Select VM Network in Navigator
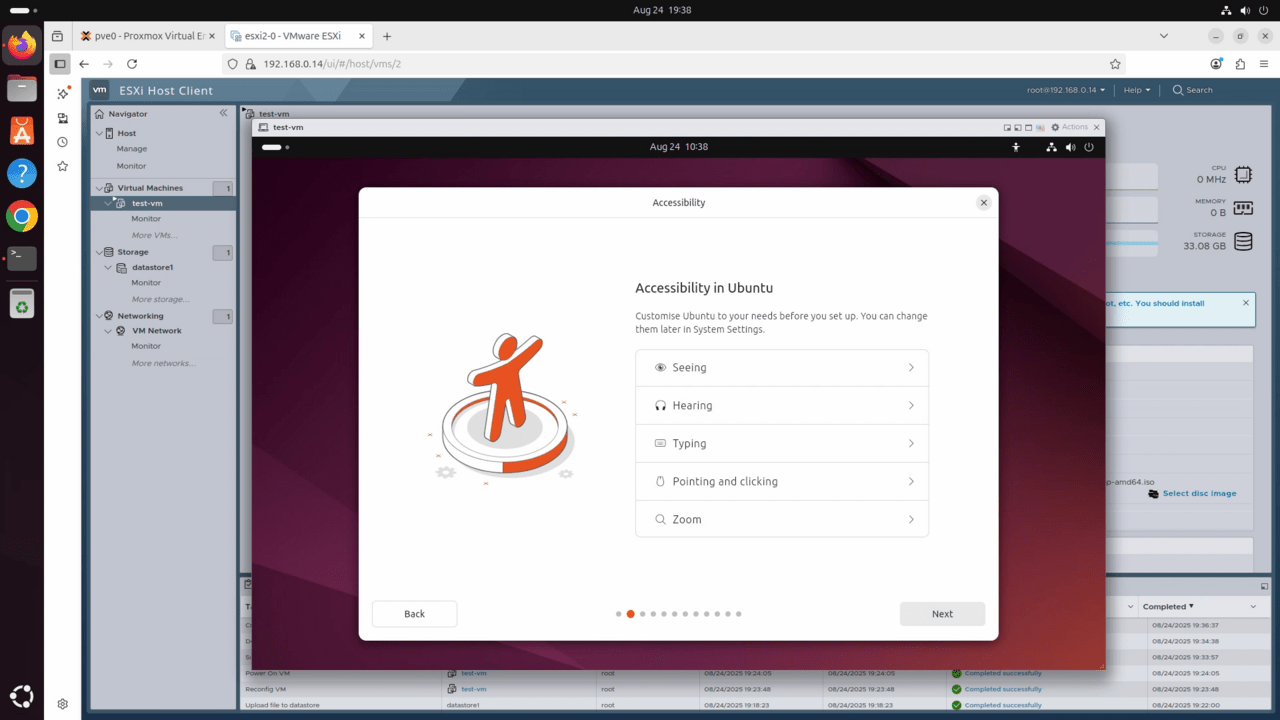1280x720 pixels. coord(157,331)
